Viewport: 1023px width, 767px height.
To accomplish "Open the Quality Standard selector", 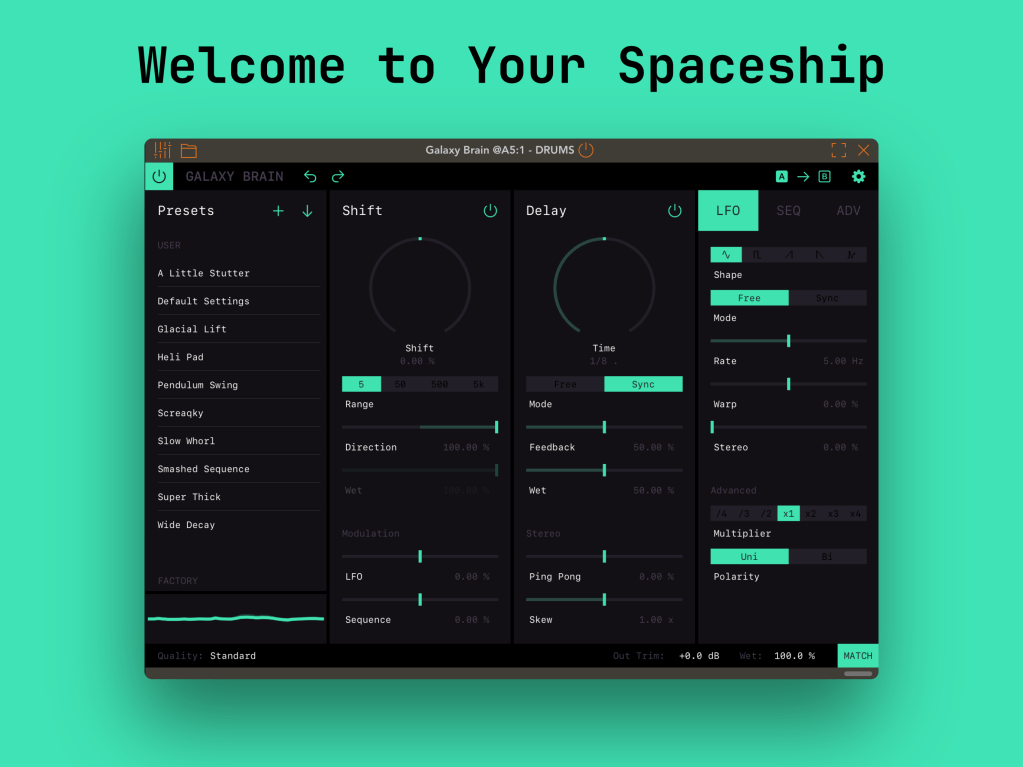I will tap(232, 656).
